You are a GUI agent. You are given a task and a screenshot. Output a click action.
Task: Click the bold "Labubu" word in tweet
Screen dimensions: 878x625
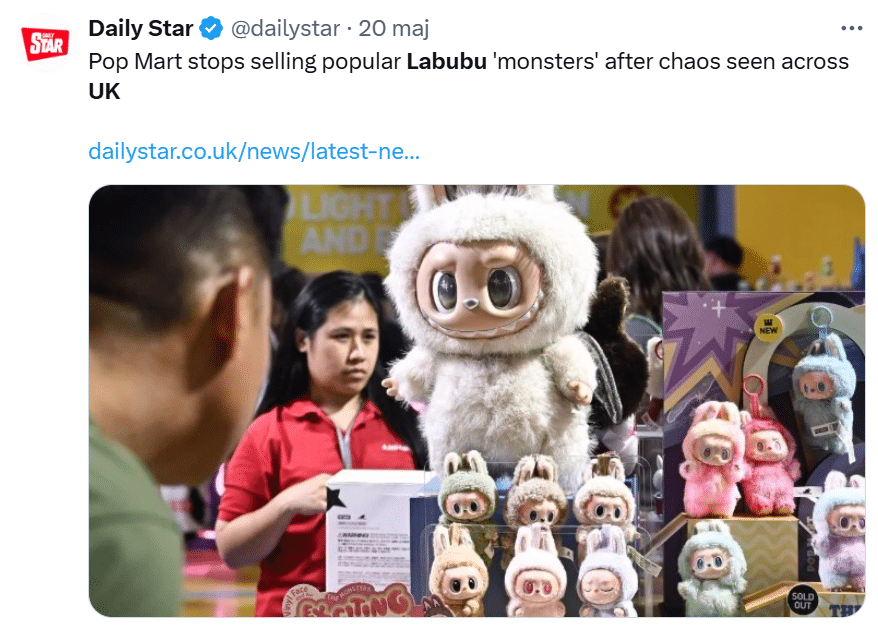(446, 62)
